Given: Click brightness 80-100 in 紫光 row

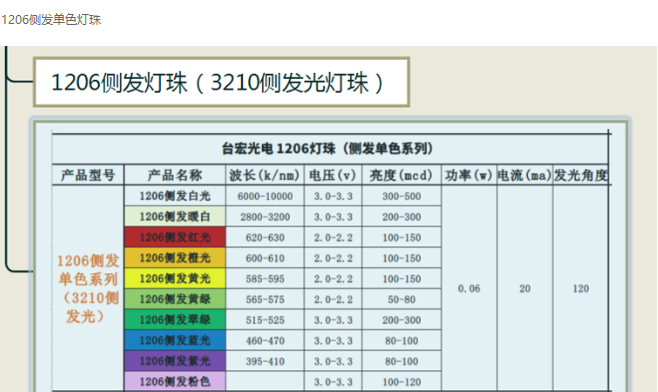Looking at the screenshot, I should (x=402, y=361).
